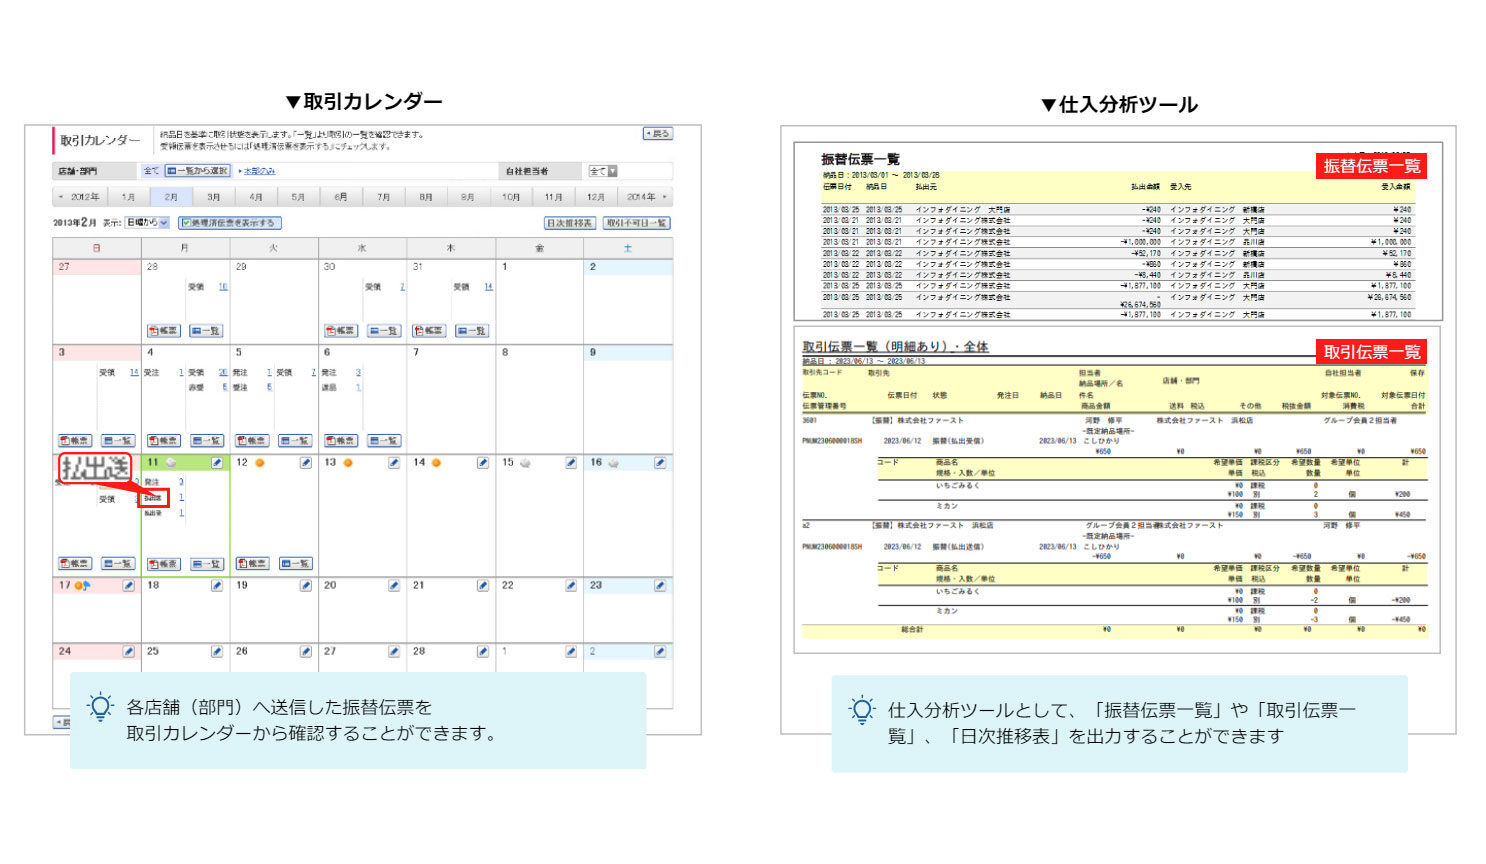Select the 3月 month tab

click(214, 197)
